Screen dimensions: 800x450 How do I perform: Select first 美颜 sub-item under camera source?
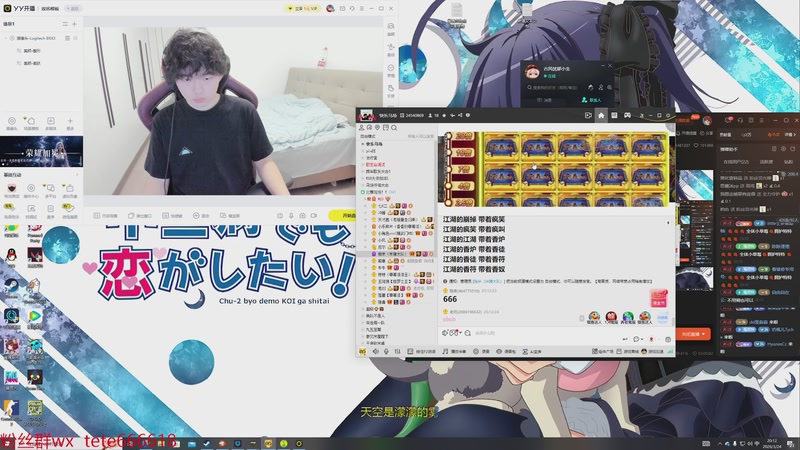point(29,51)
